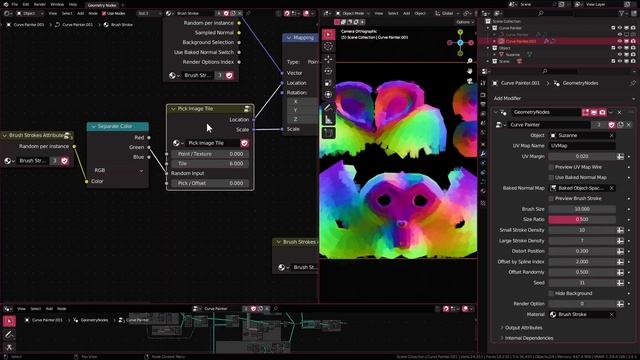The width and height of the screenshot is (640, 360).
Task: Switch to Geometry Nodes workspace tab
Action: (102, 5)
